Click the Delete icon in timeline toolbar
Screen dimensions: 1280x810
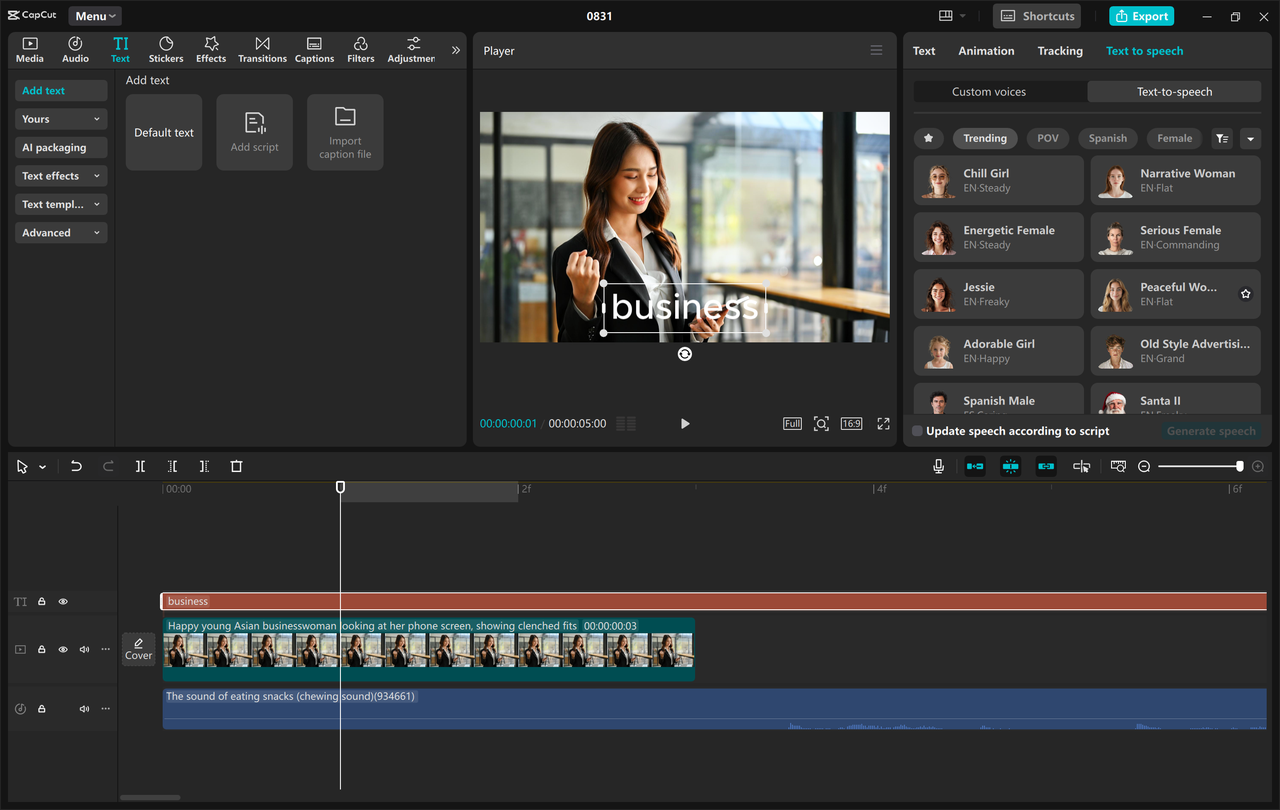[x=236, y=466]
